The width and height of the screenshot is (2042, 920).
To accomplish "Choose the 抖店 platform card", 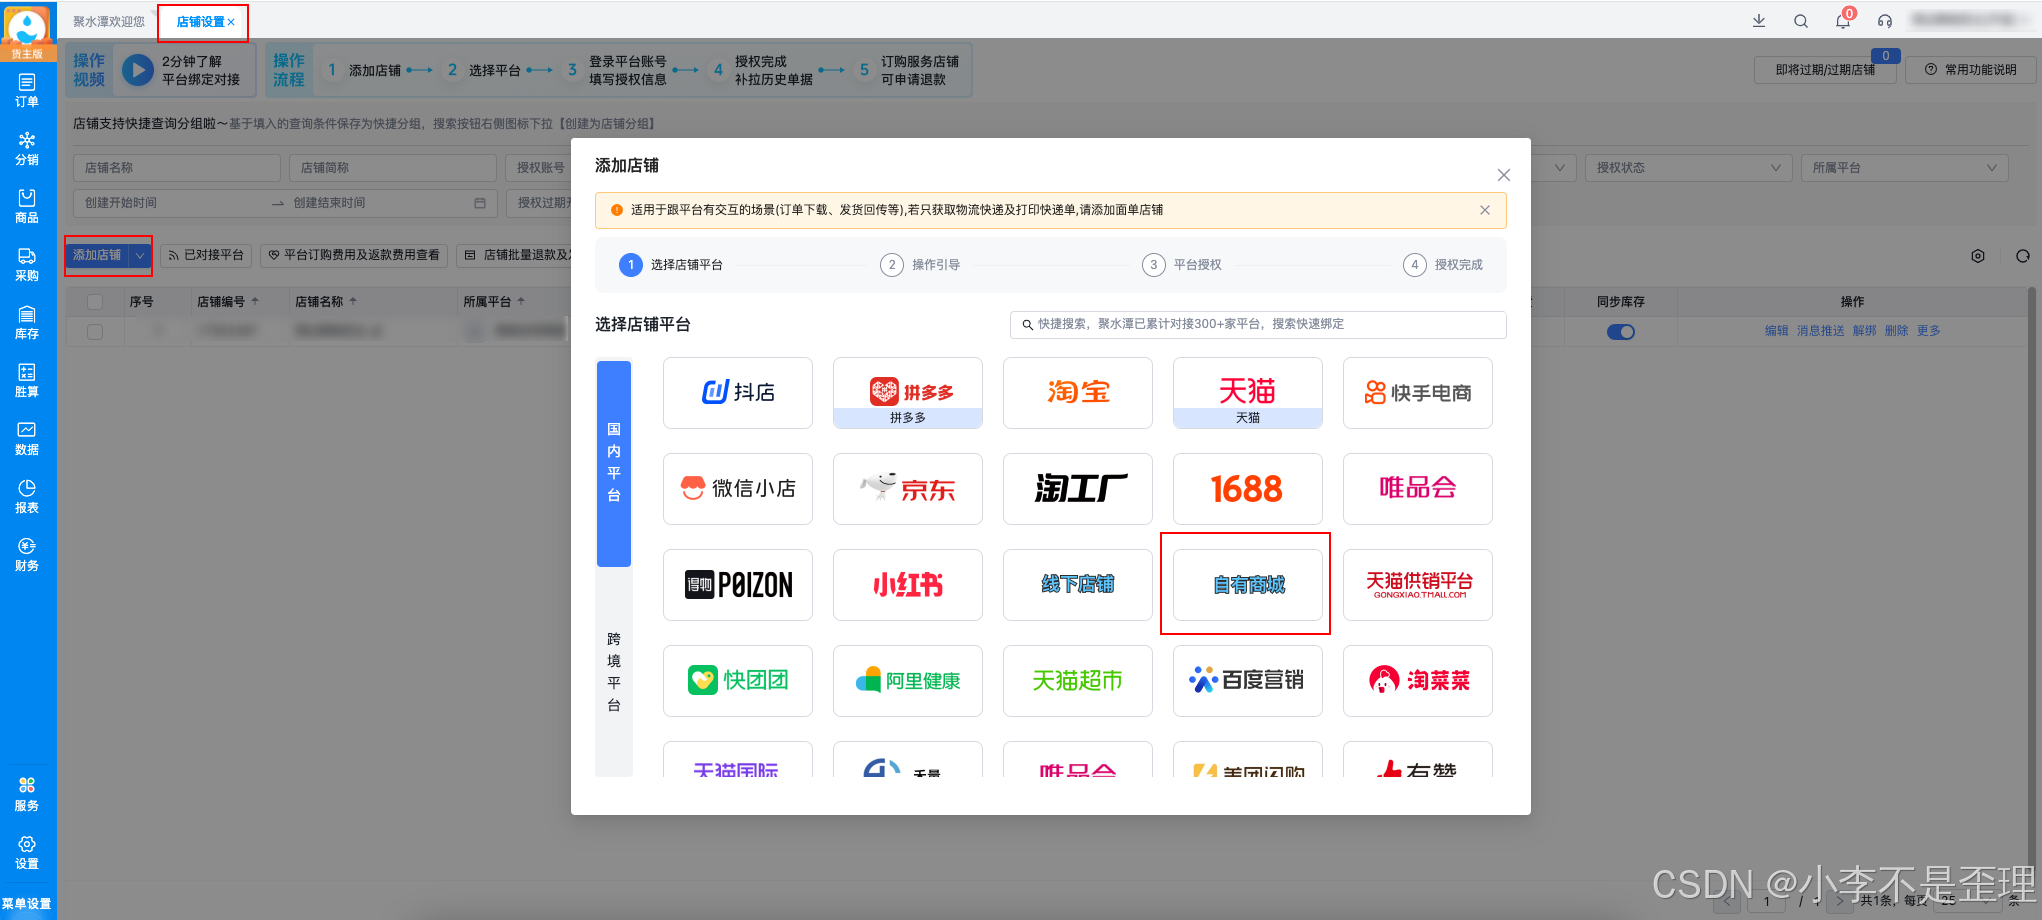I will pyautogui.click(x=738, y=393).
